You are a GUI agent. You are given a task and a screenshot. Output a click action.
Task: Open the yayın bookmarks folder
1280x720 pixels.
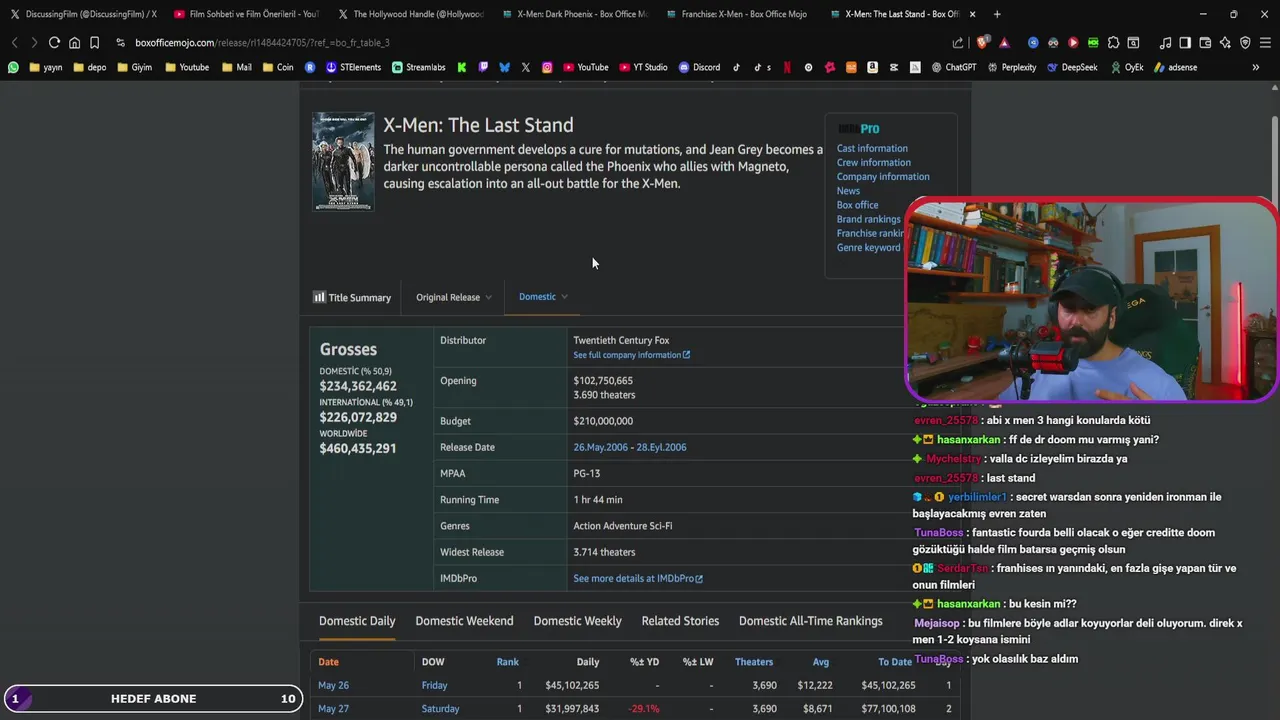tap(46, 67)
